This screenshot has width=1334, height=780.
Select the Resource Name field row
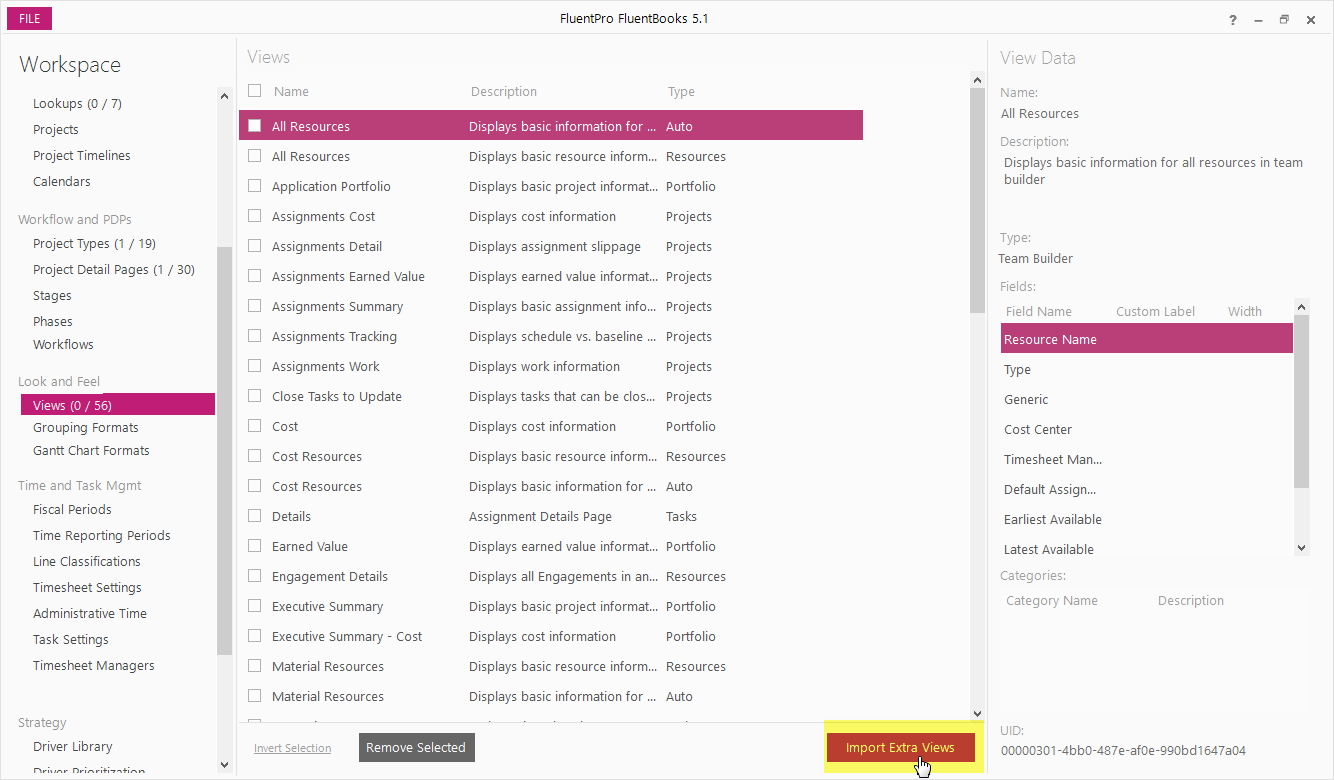pyautogui.click(x=1146, y=339)
